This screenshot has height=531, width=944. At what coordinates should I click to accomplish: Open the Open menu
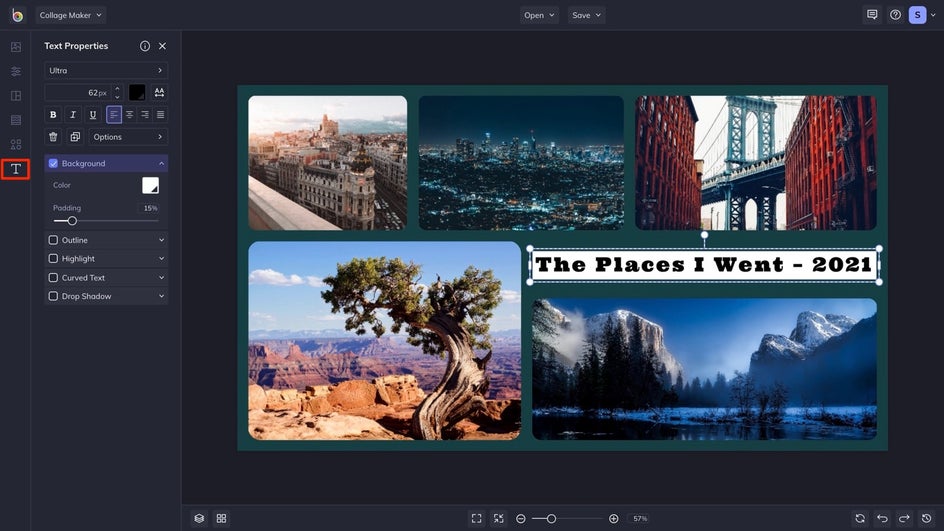[539, 15]
